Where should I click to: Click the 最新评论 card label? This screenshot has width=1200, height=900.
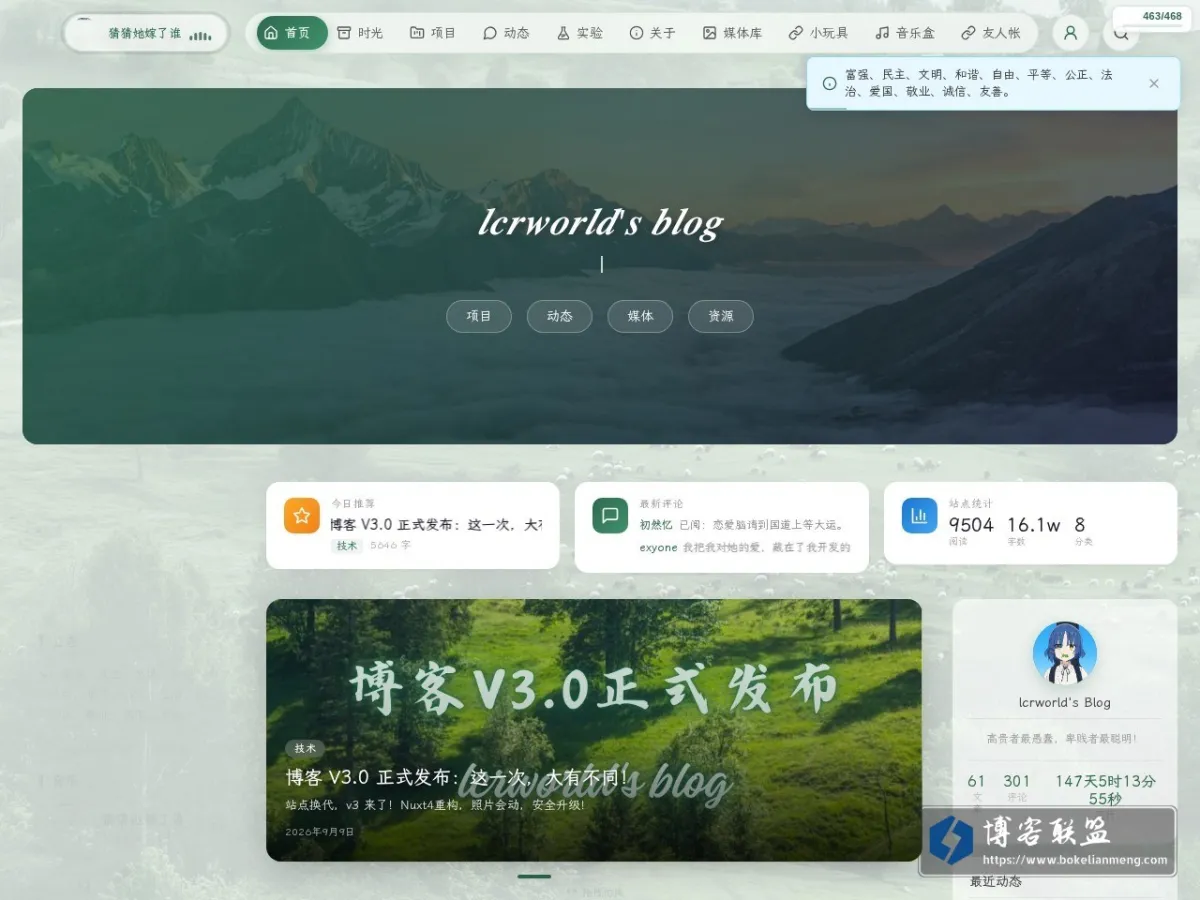point(661,503)
